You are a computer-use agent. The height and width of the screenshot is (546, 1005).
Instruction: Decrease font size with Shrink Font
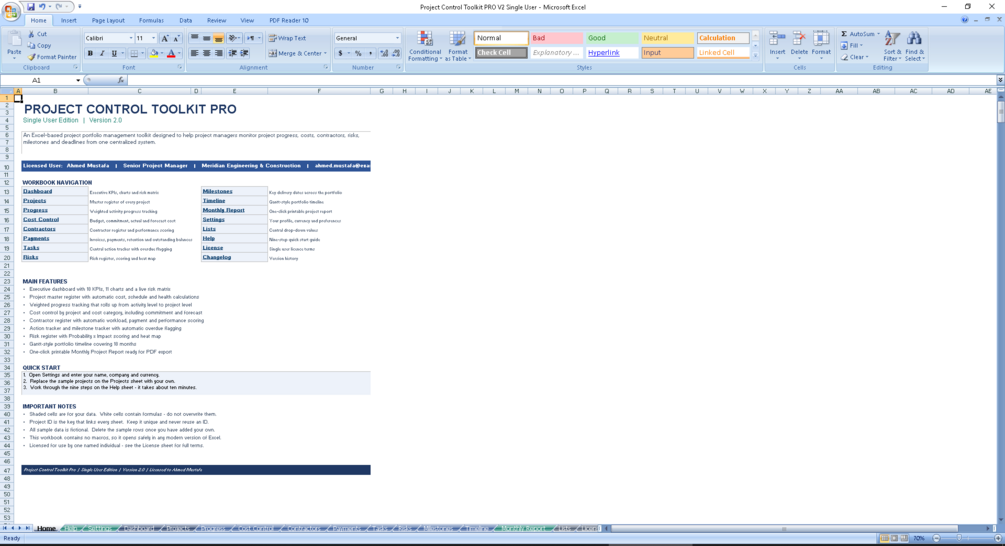pos(176,38)
